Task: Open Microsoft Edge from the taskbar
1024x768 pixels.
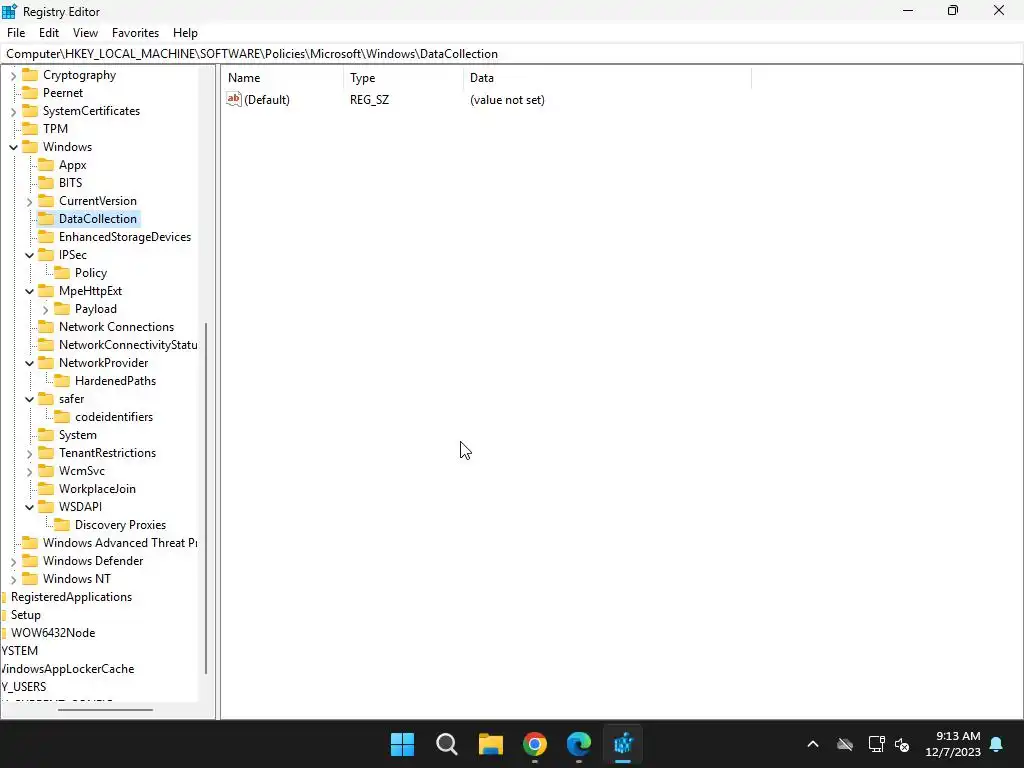Action: (579, 744)
